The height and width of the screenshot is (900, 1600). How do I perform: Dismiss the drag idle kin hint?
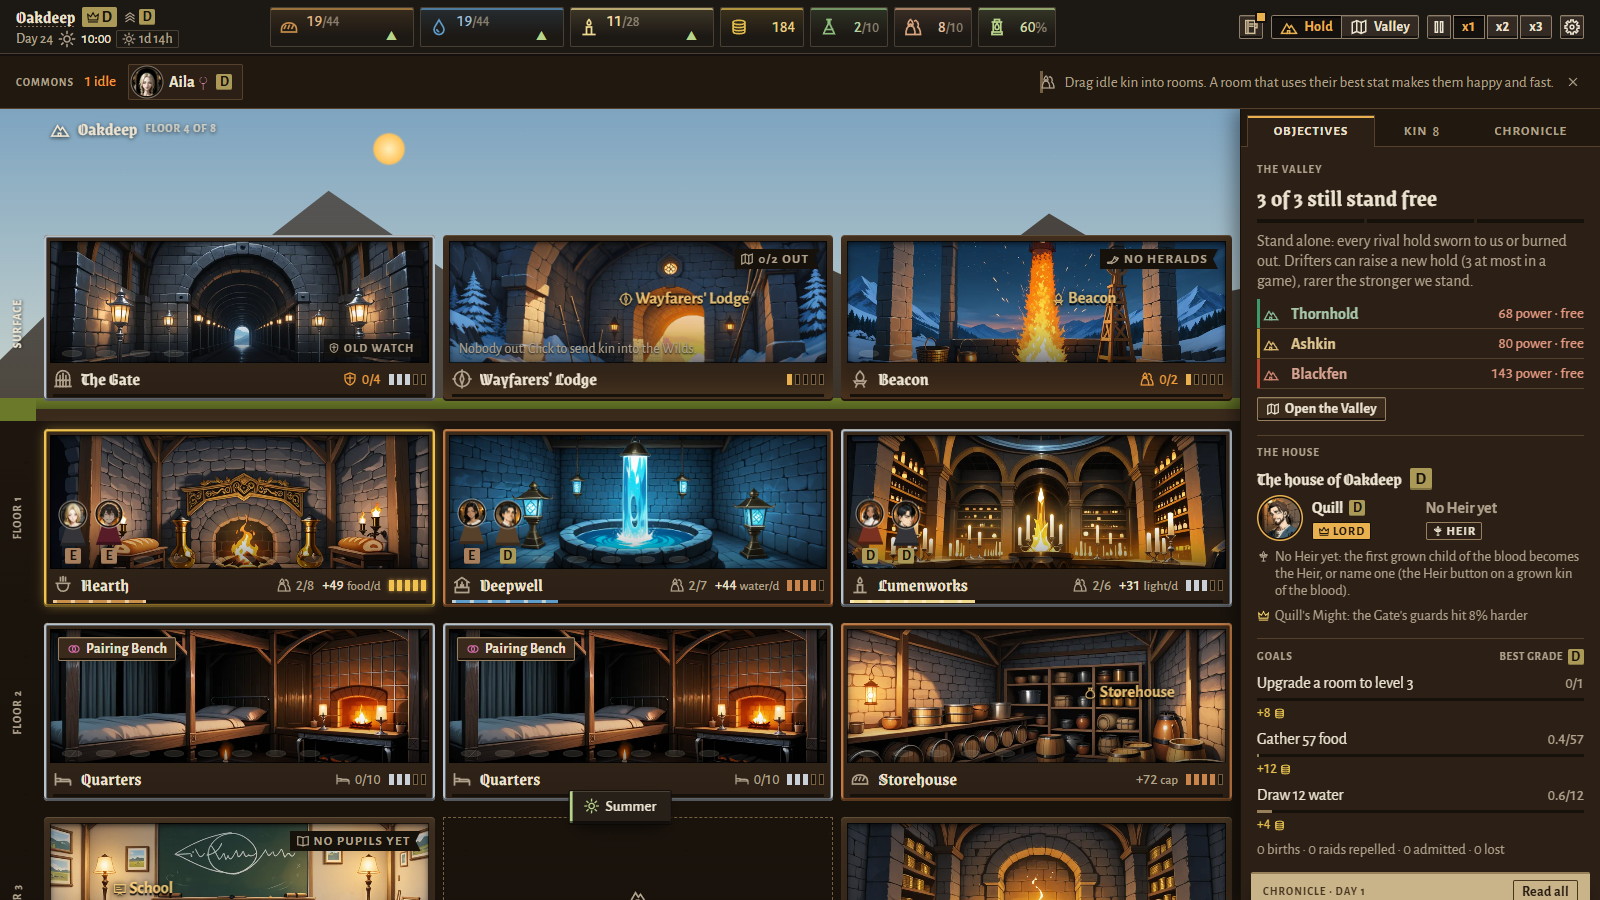pyautogui.click(x=1573, y=82)
